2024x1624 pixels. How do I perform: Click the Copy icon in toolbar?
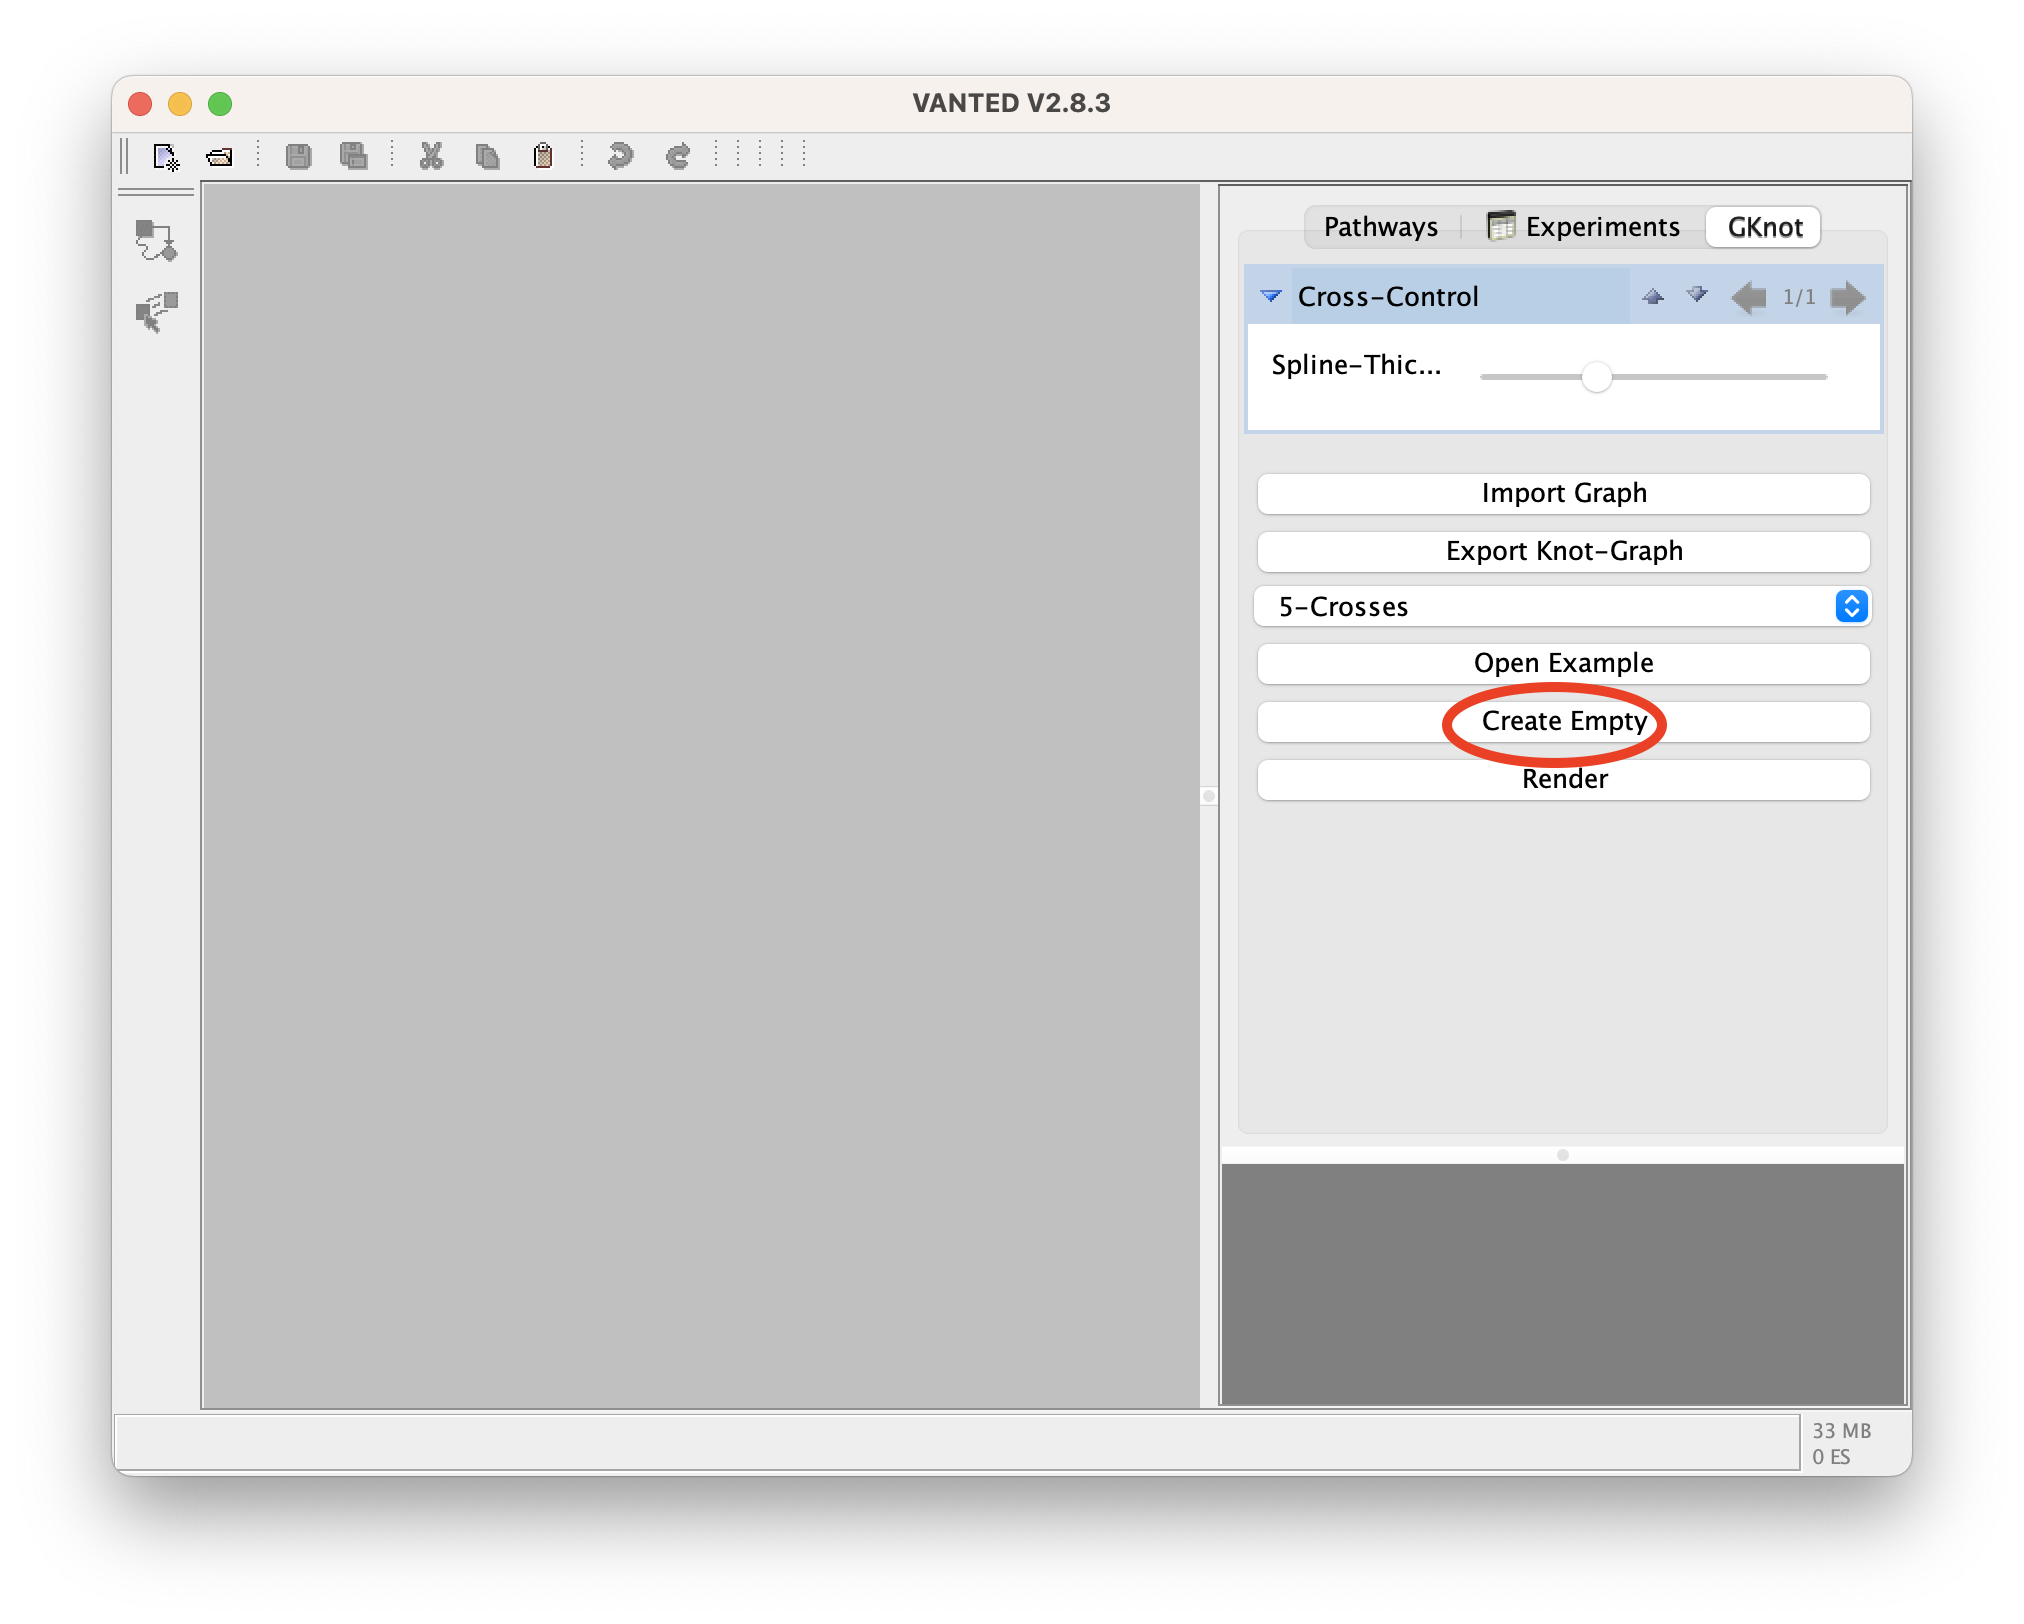pyautogui.click(x=487, y=156)
